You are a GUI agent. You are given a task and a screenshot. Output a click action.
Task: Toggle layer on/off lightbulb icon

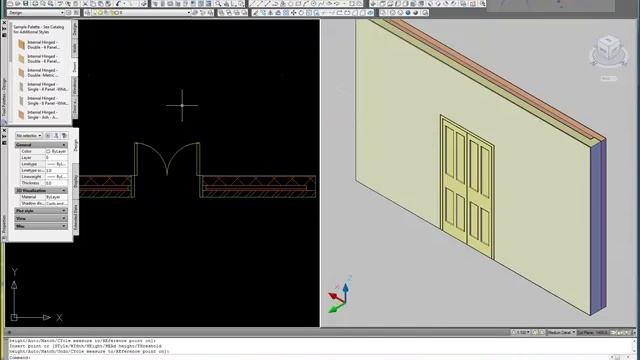click(x=101, y=13)
